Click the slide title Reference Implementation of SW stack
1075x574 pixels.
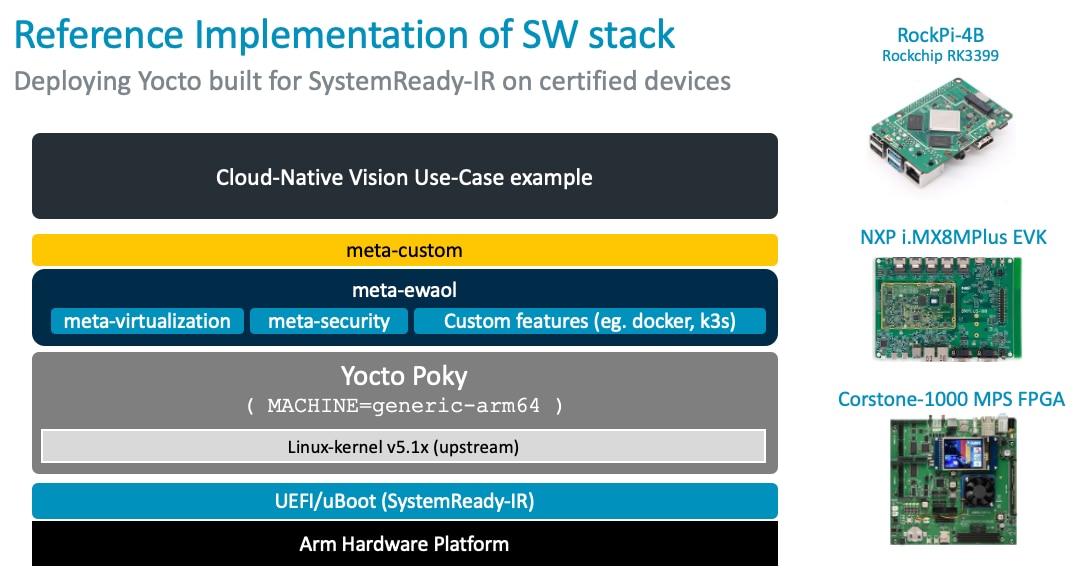point(345,35)
